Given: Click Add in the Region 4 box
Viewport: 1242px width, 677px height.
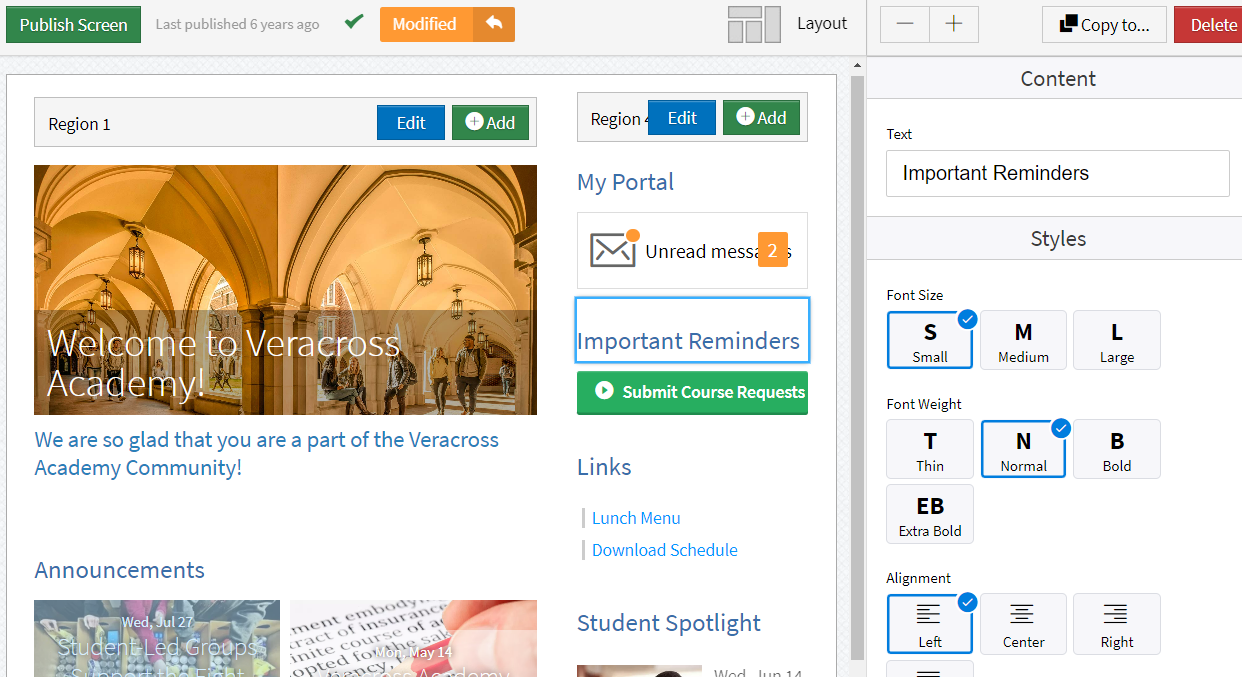Looking at the screenshot, I should (761, 118).
